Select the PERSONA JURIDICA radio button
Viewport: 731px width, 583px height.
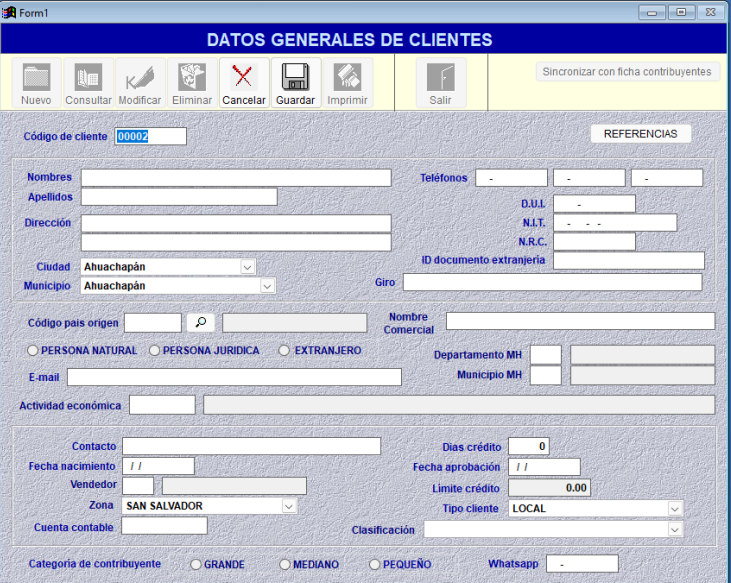click(x=154, y=350)
